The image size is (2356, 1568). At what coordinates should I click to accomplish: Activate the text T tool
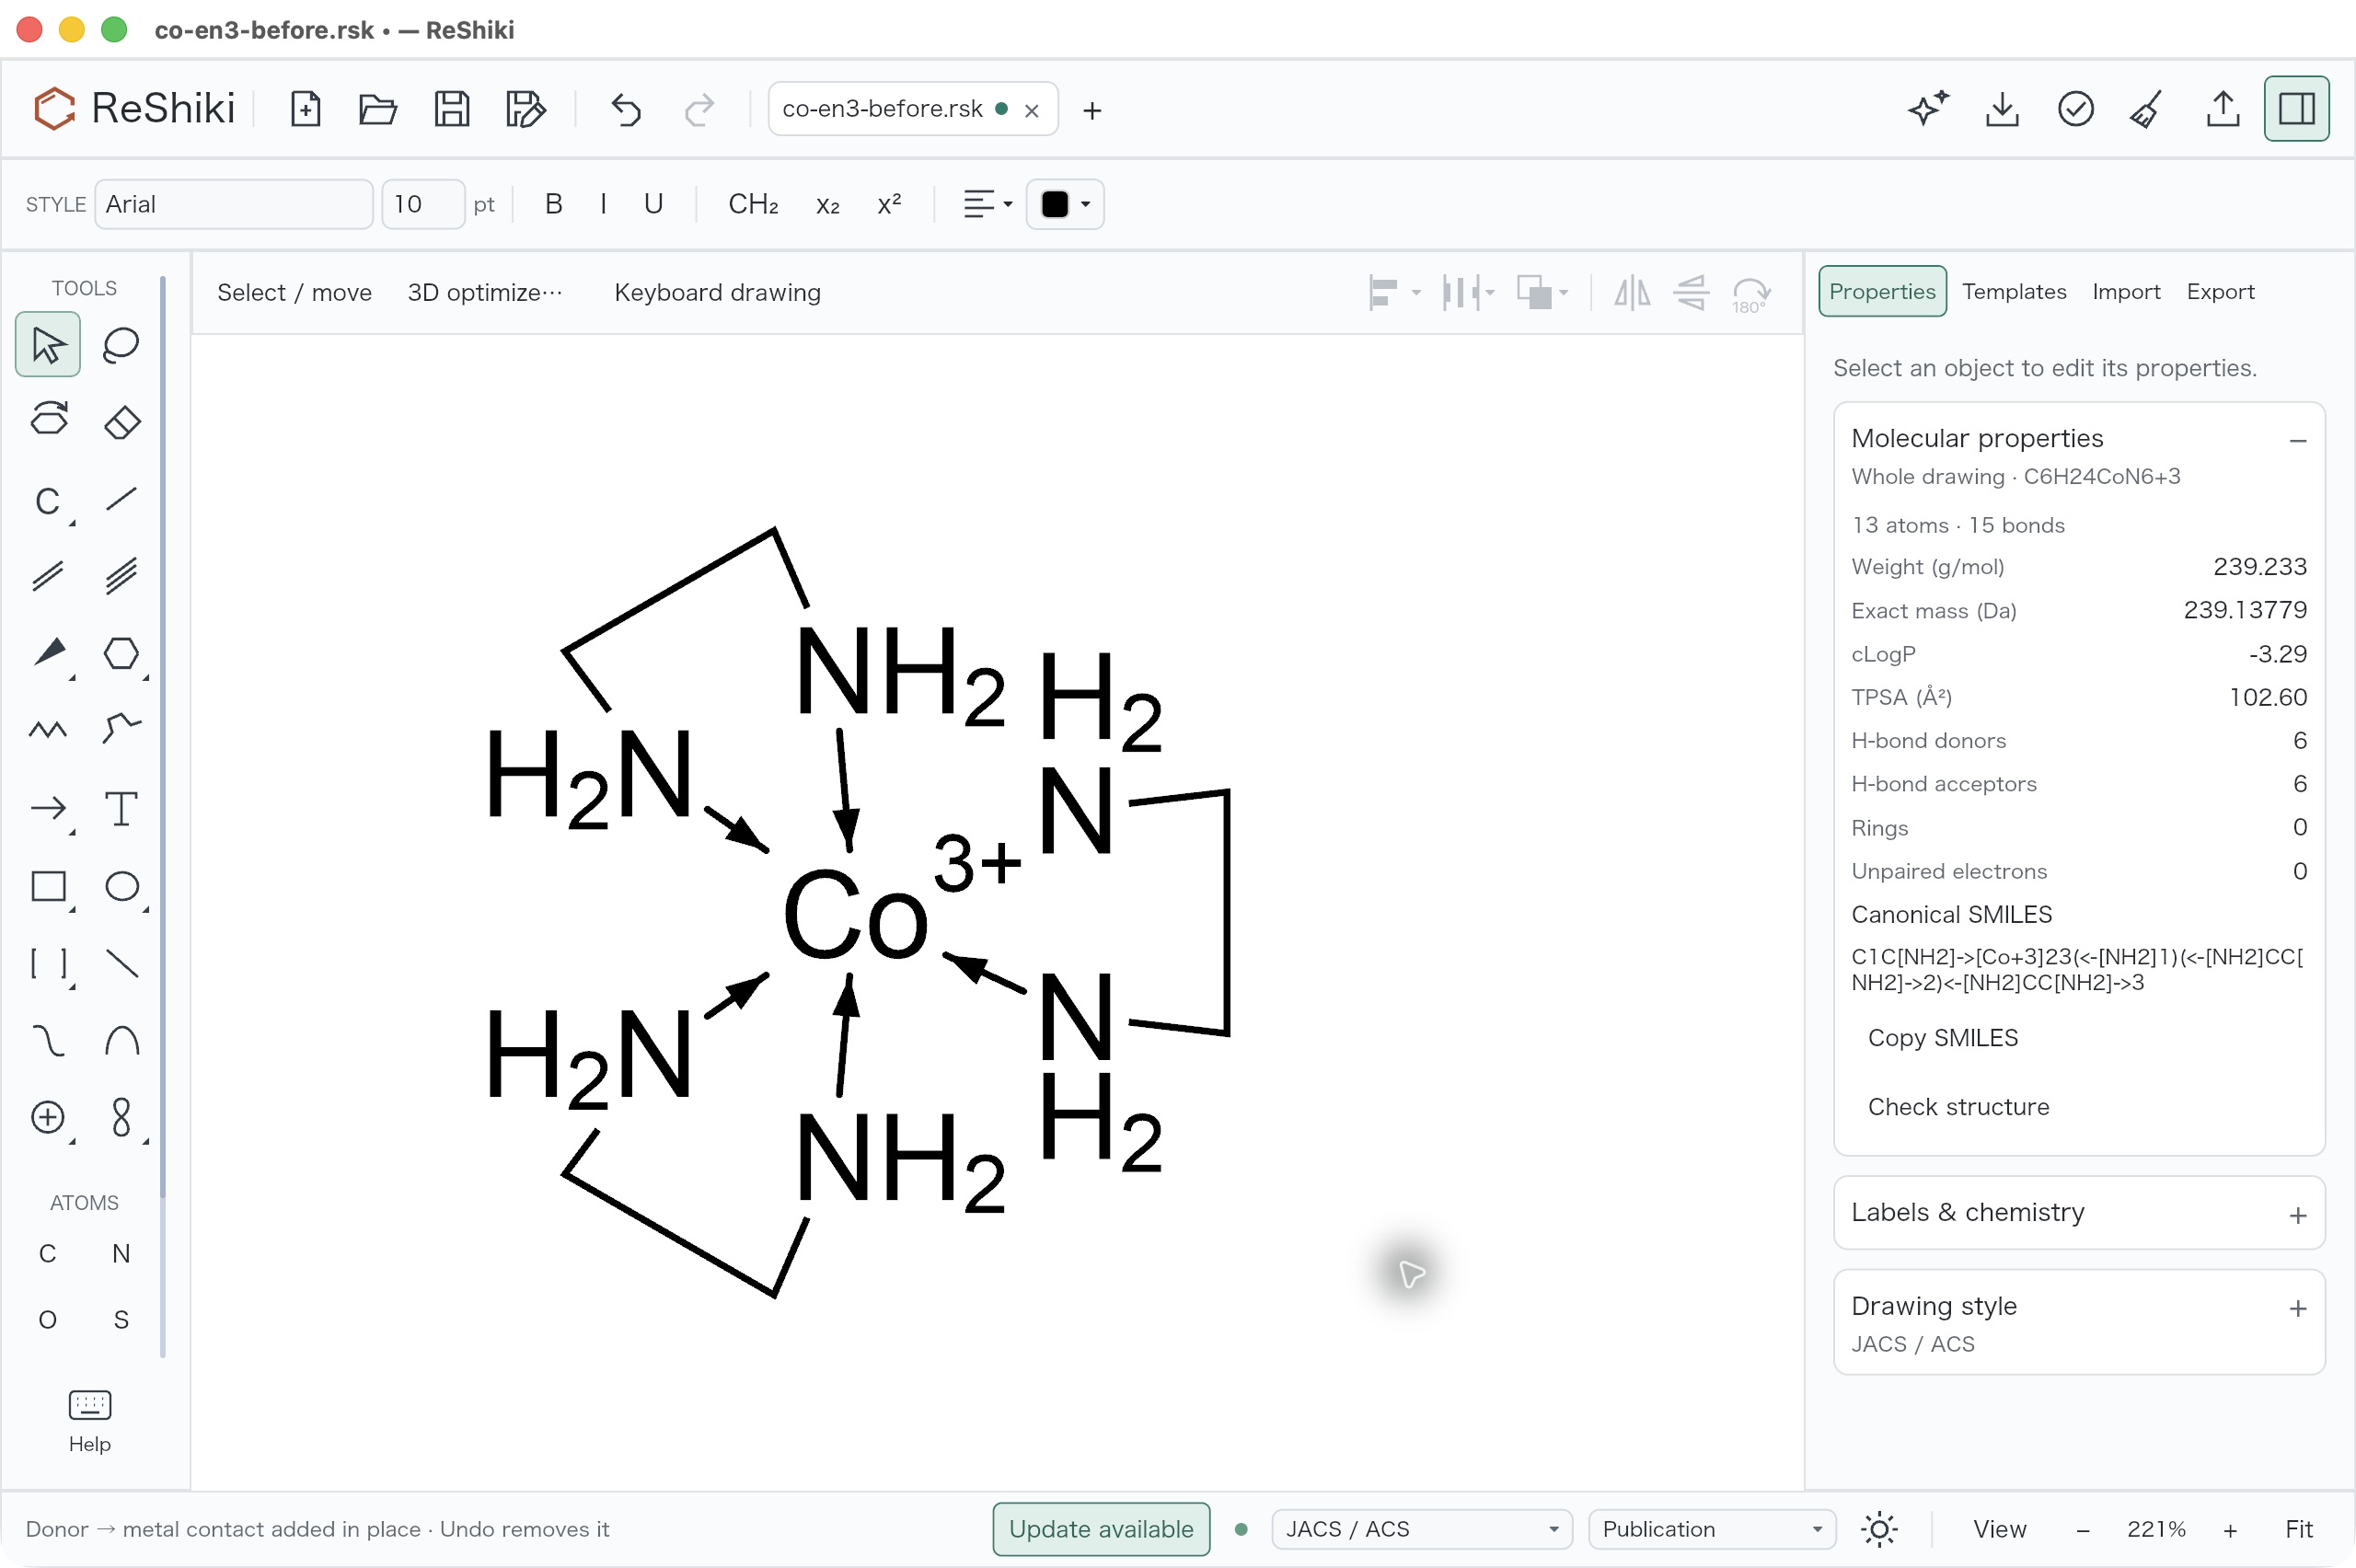click(121, 808)
